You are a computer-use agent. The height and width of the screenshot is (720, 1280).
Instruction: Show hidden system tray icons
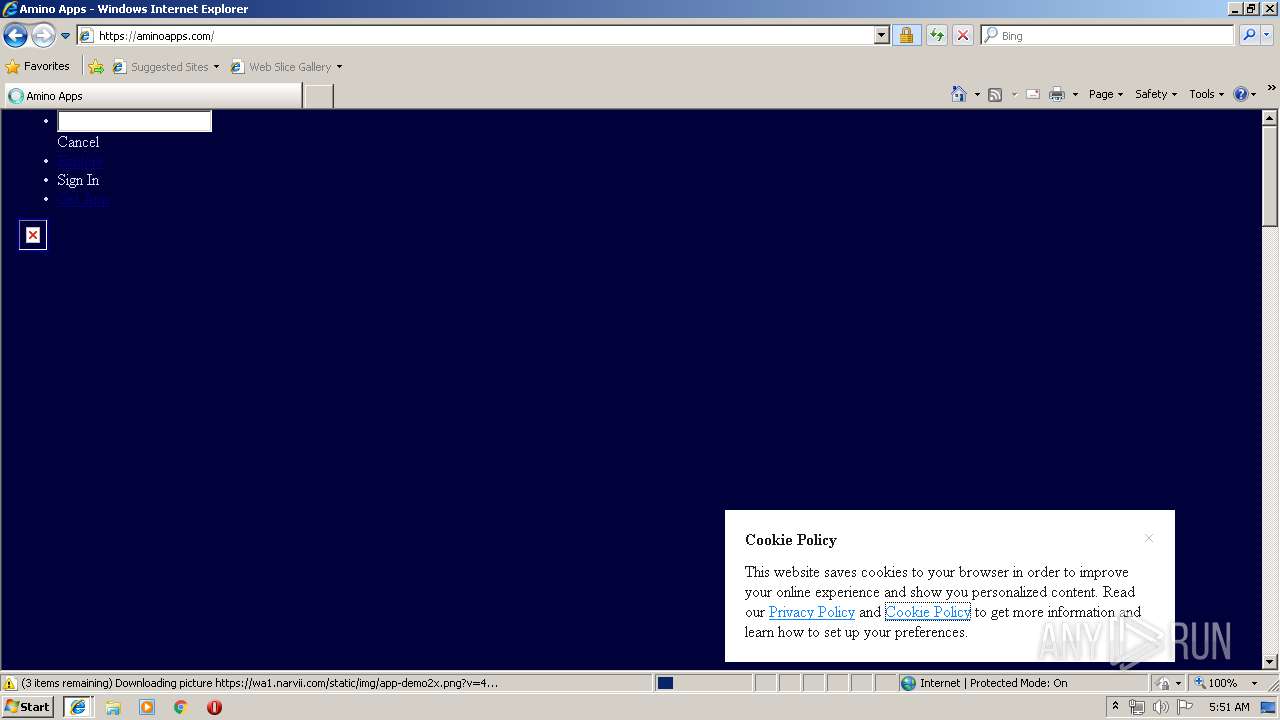click(1116, 707)
